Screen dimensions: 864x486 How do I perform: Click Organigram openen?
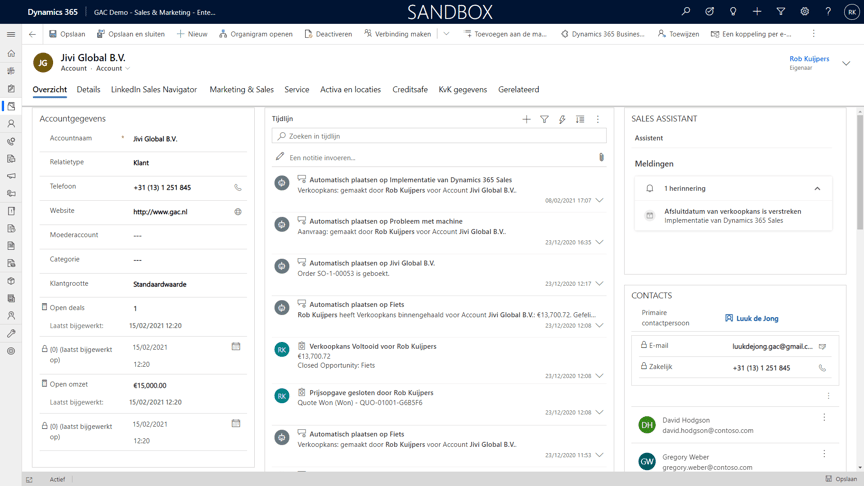tap(256, 34)
